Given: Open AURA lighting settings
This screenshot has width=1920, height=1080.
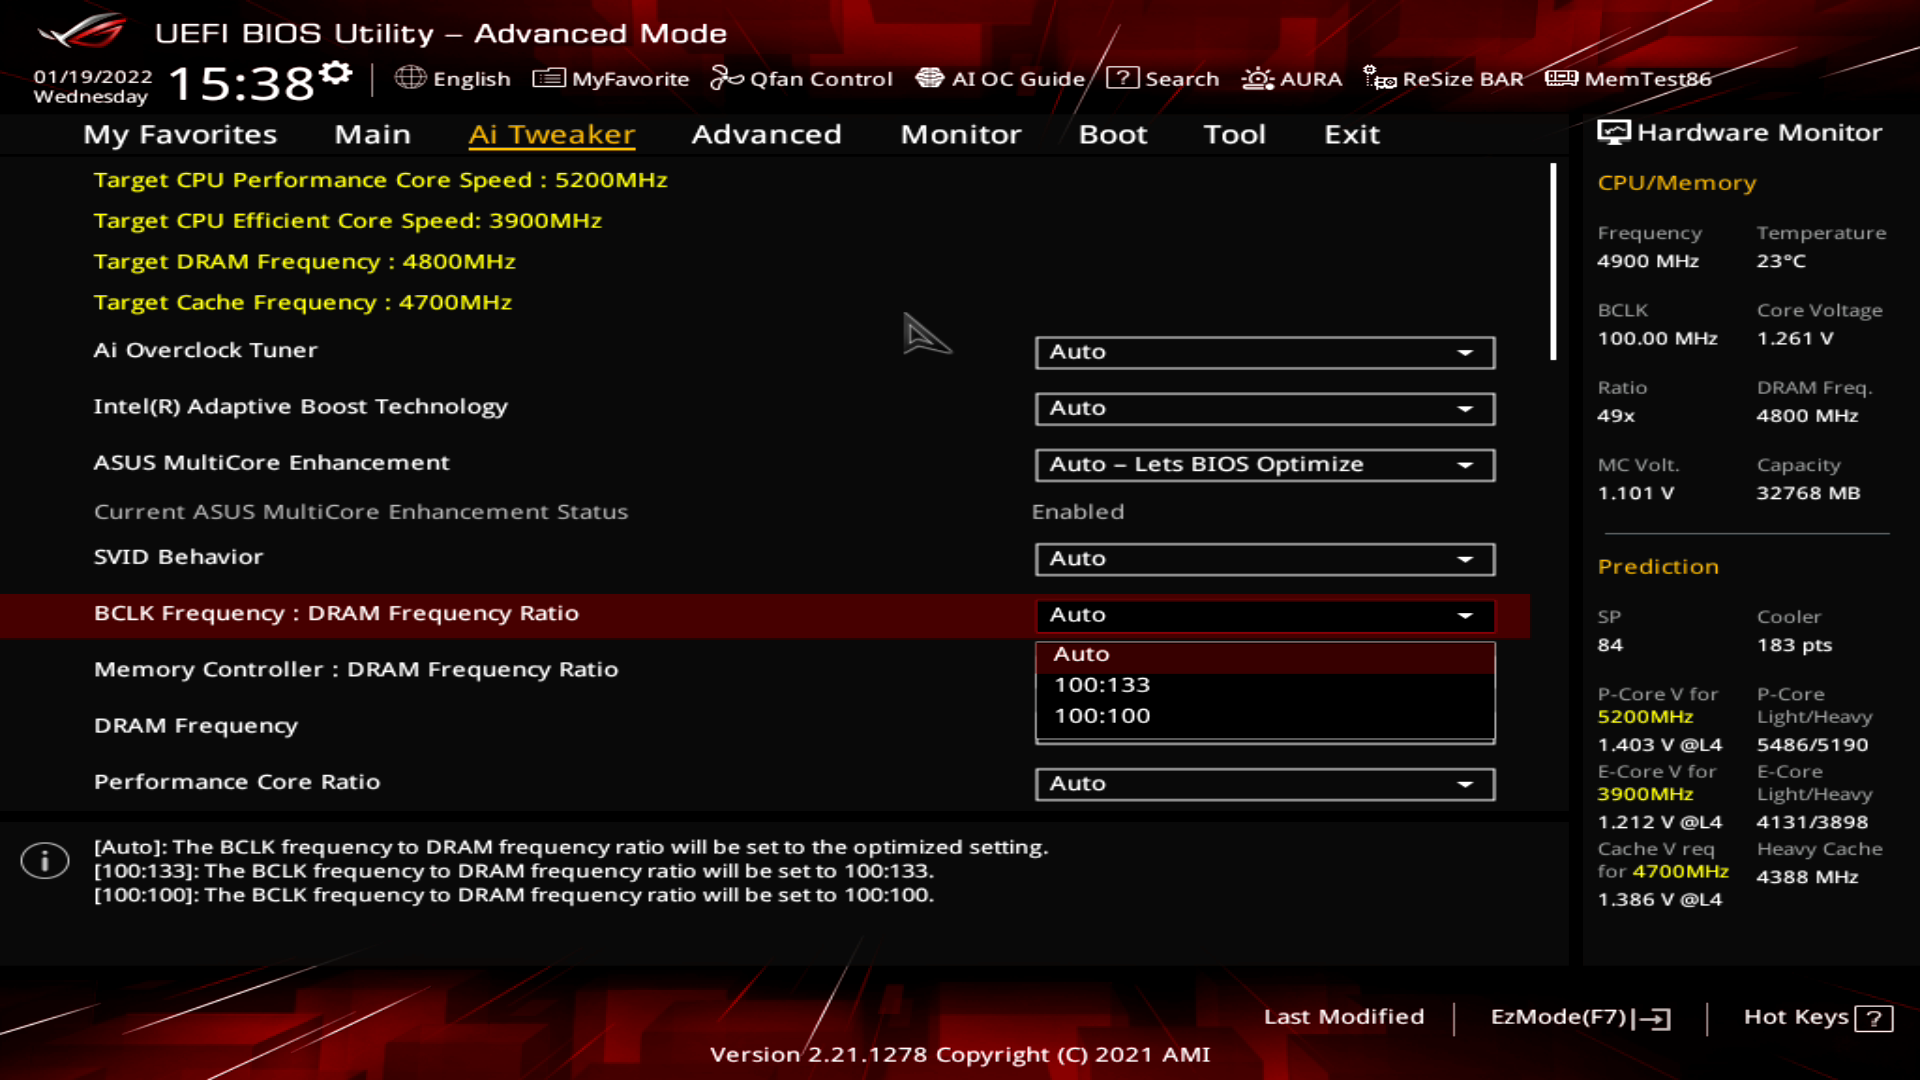Looking at the screenshot, I should (1256, 78).
